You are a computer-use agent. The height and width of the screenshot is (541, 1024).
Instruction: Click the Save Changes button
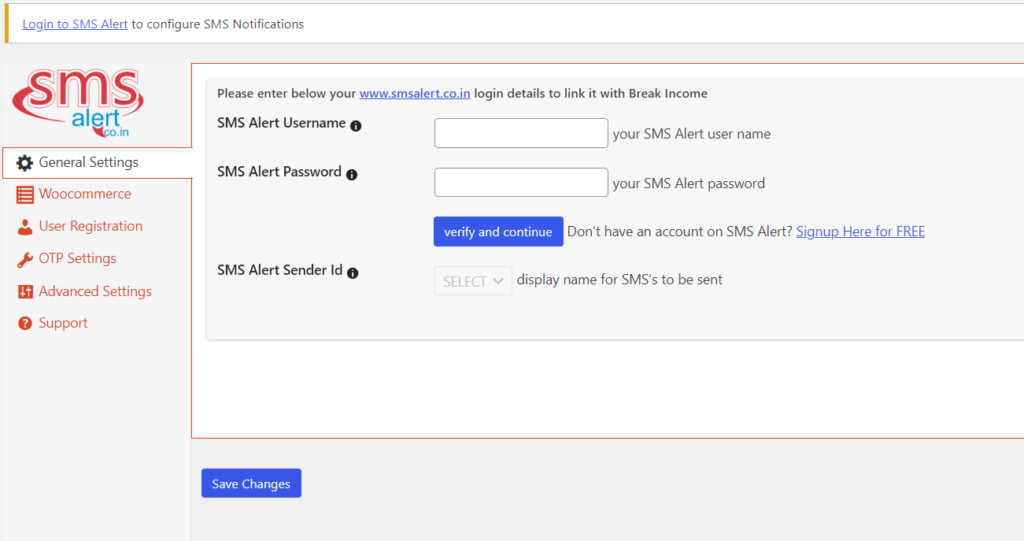point(251,484)
